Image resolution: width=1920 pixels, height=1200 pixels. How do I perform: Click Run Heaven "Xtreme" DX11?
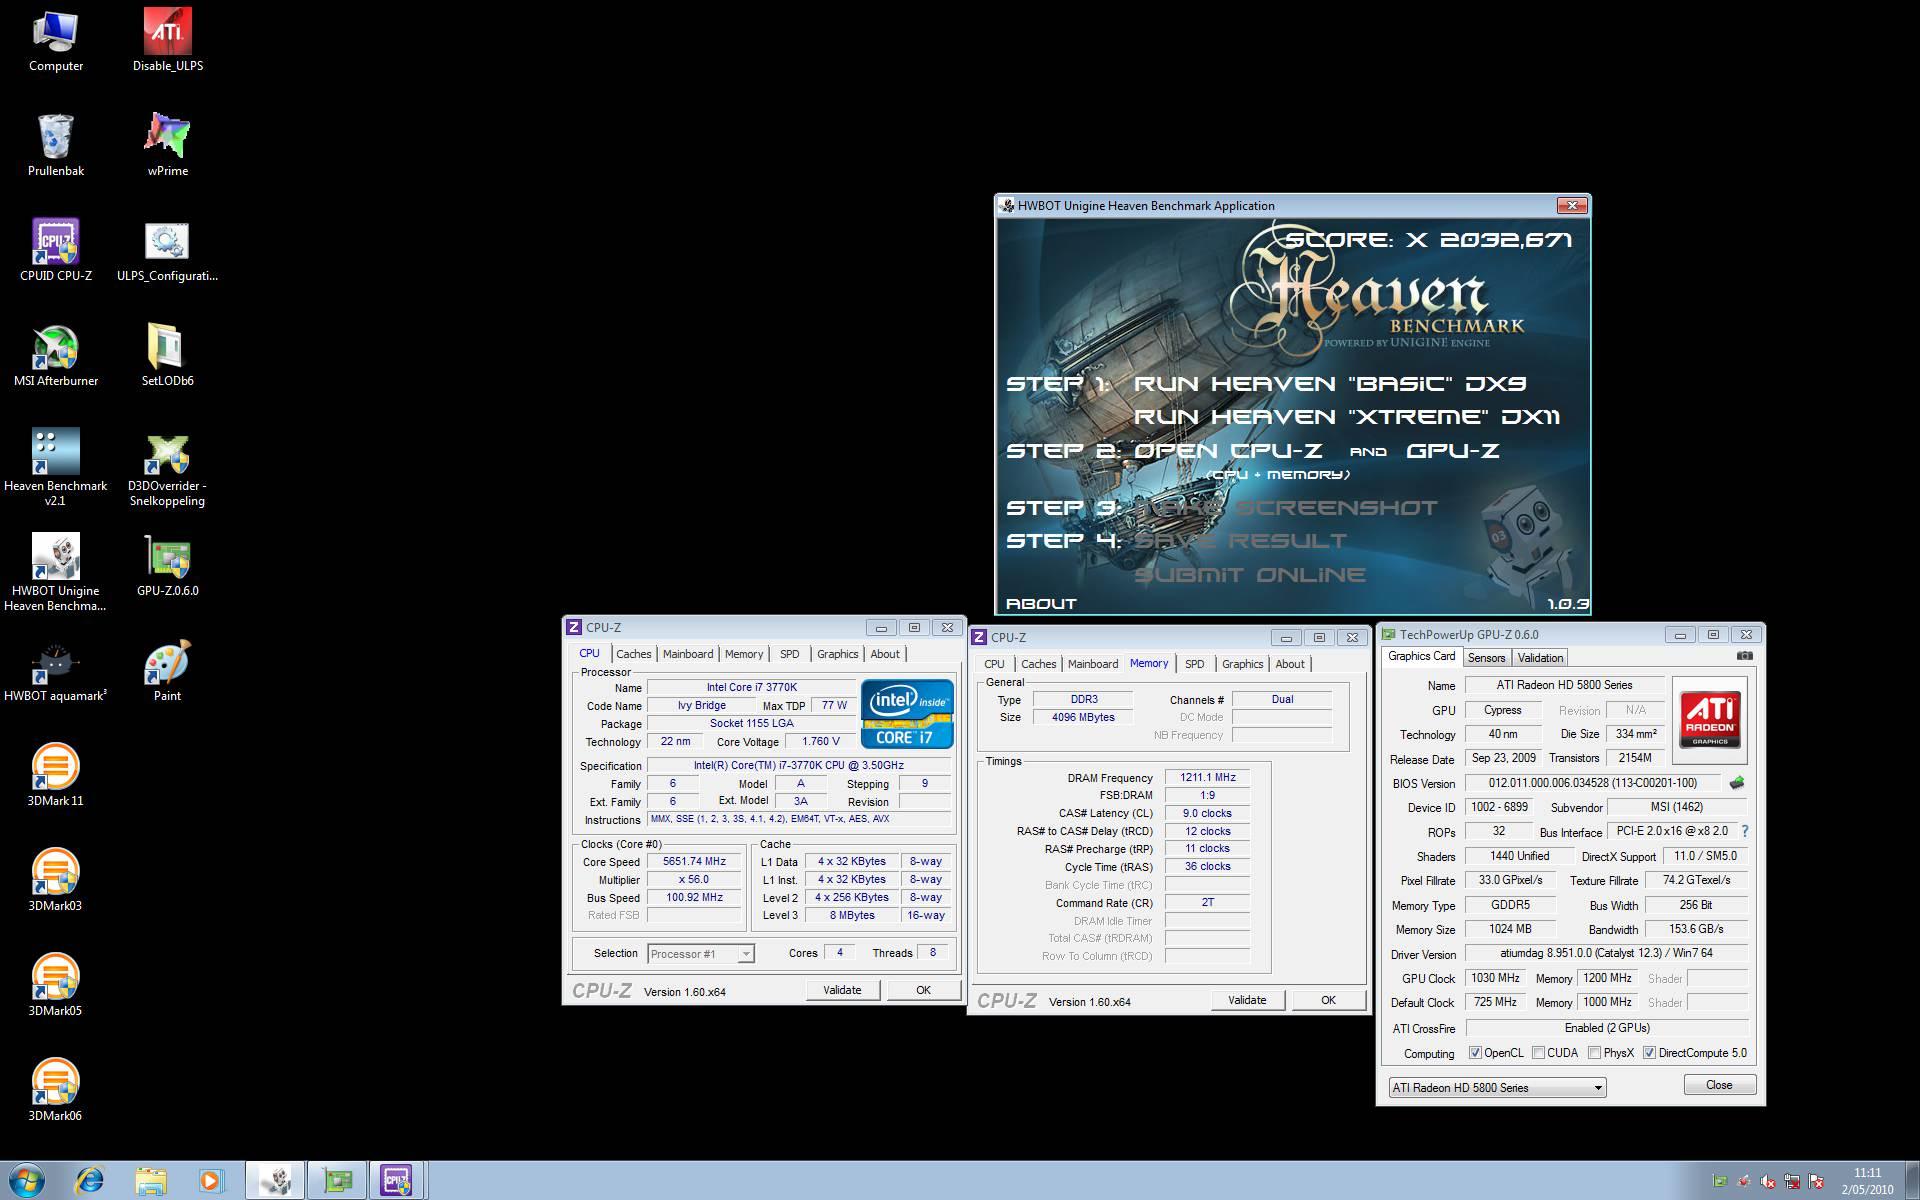[1347, 417]
